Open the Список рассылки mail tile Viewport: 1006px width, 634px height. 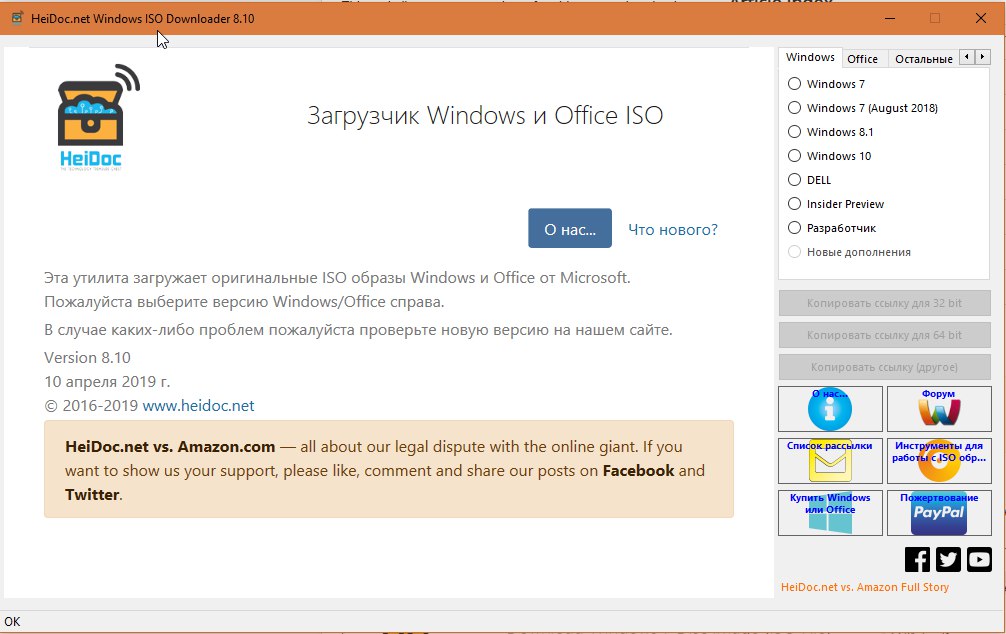coord(830,461)
